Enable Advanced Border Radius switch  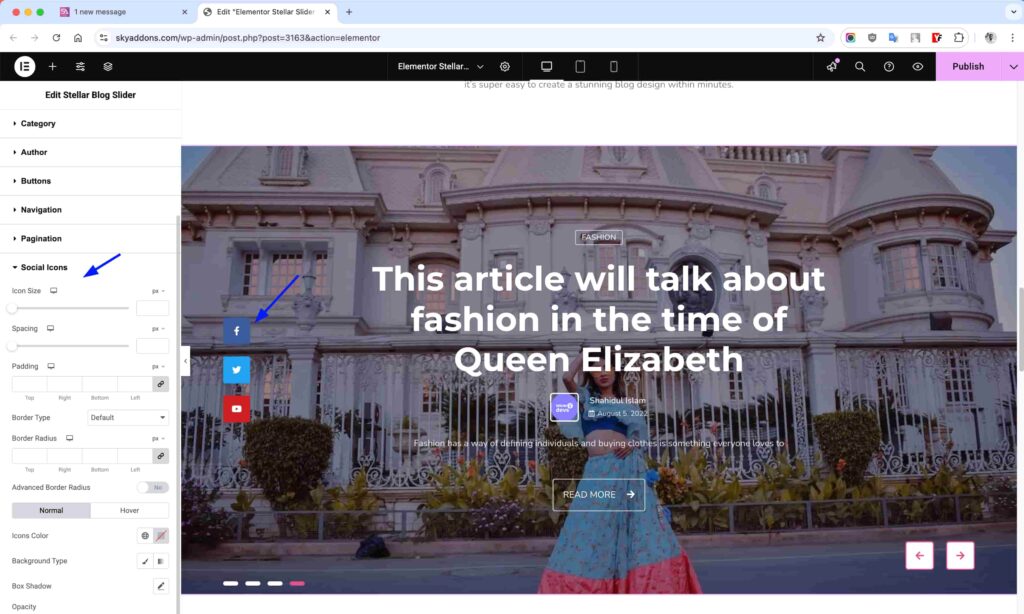point(153,487)
